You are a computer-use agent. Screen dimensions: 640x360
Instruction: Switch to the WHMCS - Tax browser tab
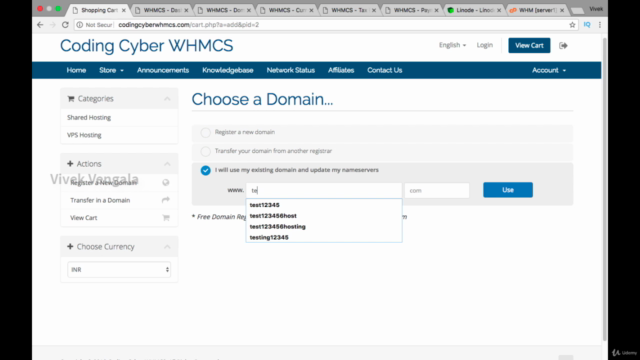349,10
